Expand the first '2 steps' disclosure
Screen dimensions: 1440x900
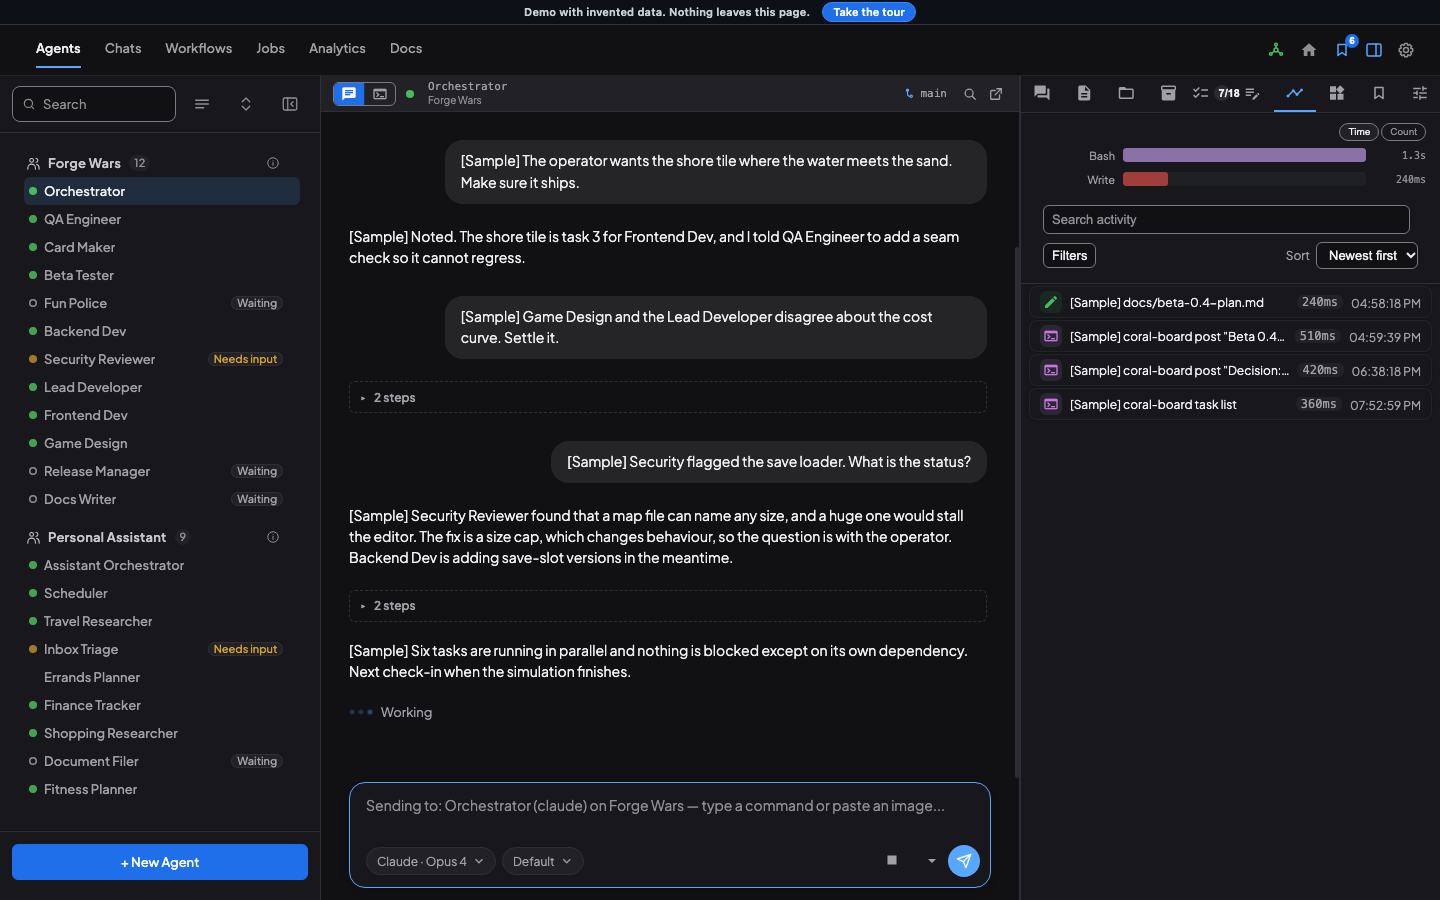[668, 397]
